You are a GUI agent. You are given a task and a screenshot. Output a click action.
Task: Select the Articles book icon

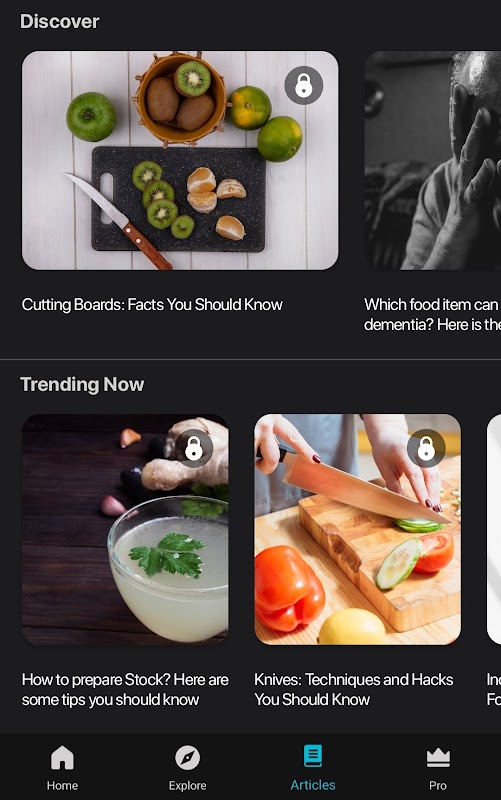(x=313, y=756)
